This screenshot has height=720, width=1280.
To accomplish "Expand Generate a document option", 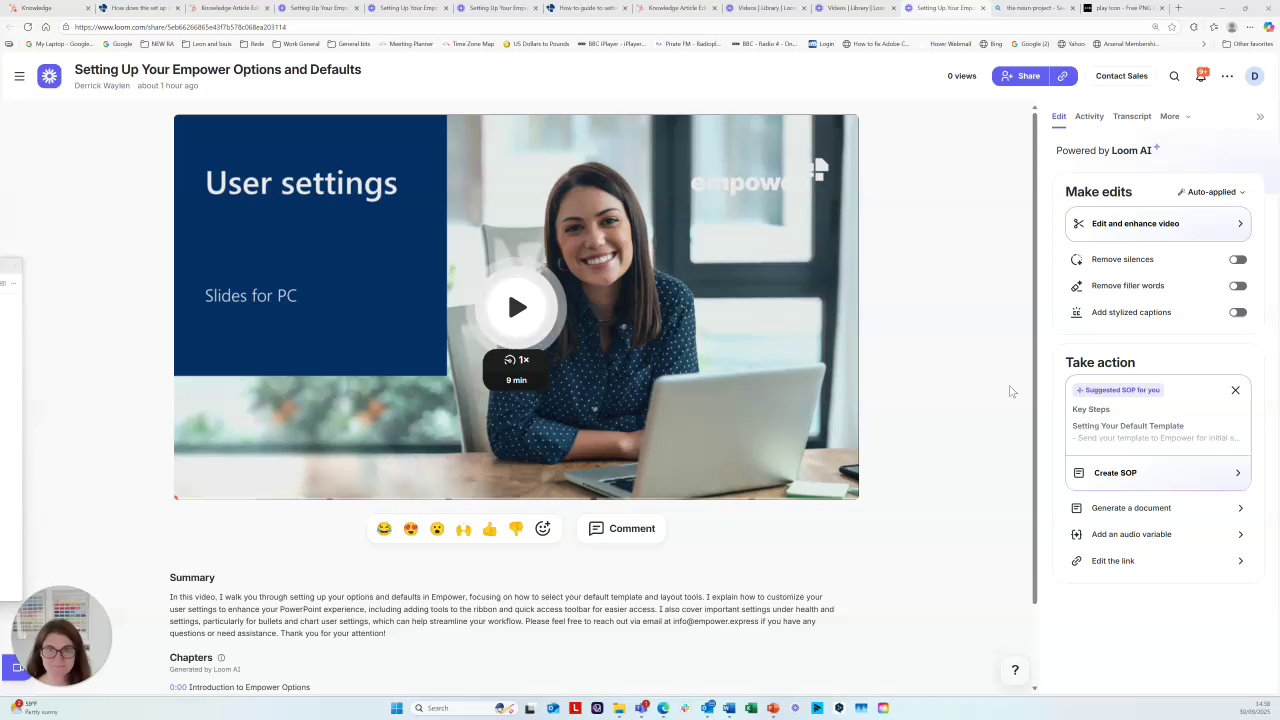I will [1158, 508].
